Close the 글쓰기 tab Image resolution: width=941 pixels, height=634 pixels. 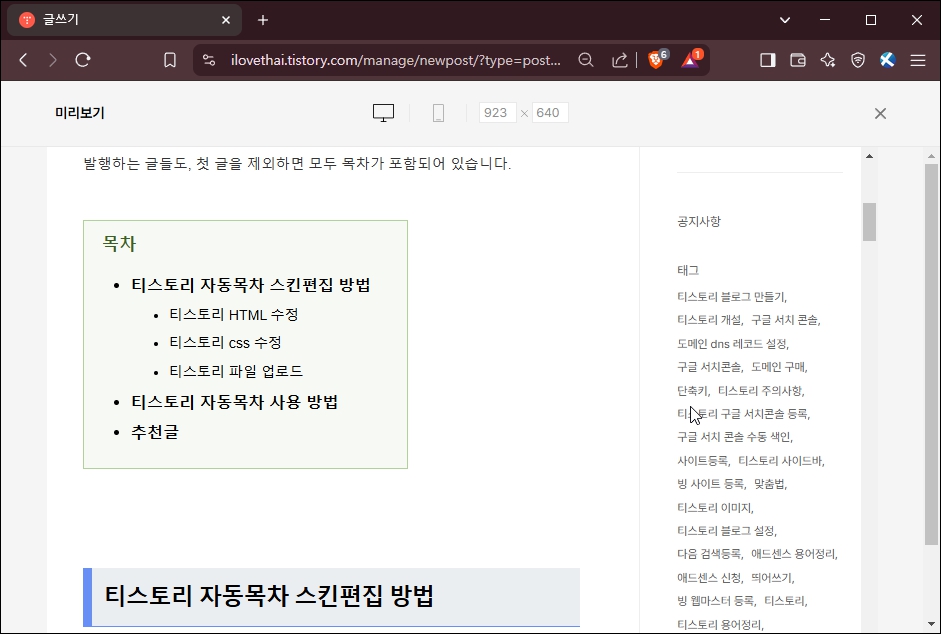click(x=226, y=20)
